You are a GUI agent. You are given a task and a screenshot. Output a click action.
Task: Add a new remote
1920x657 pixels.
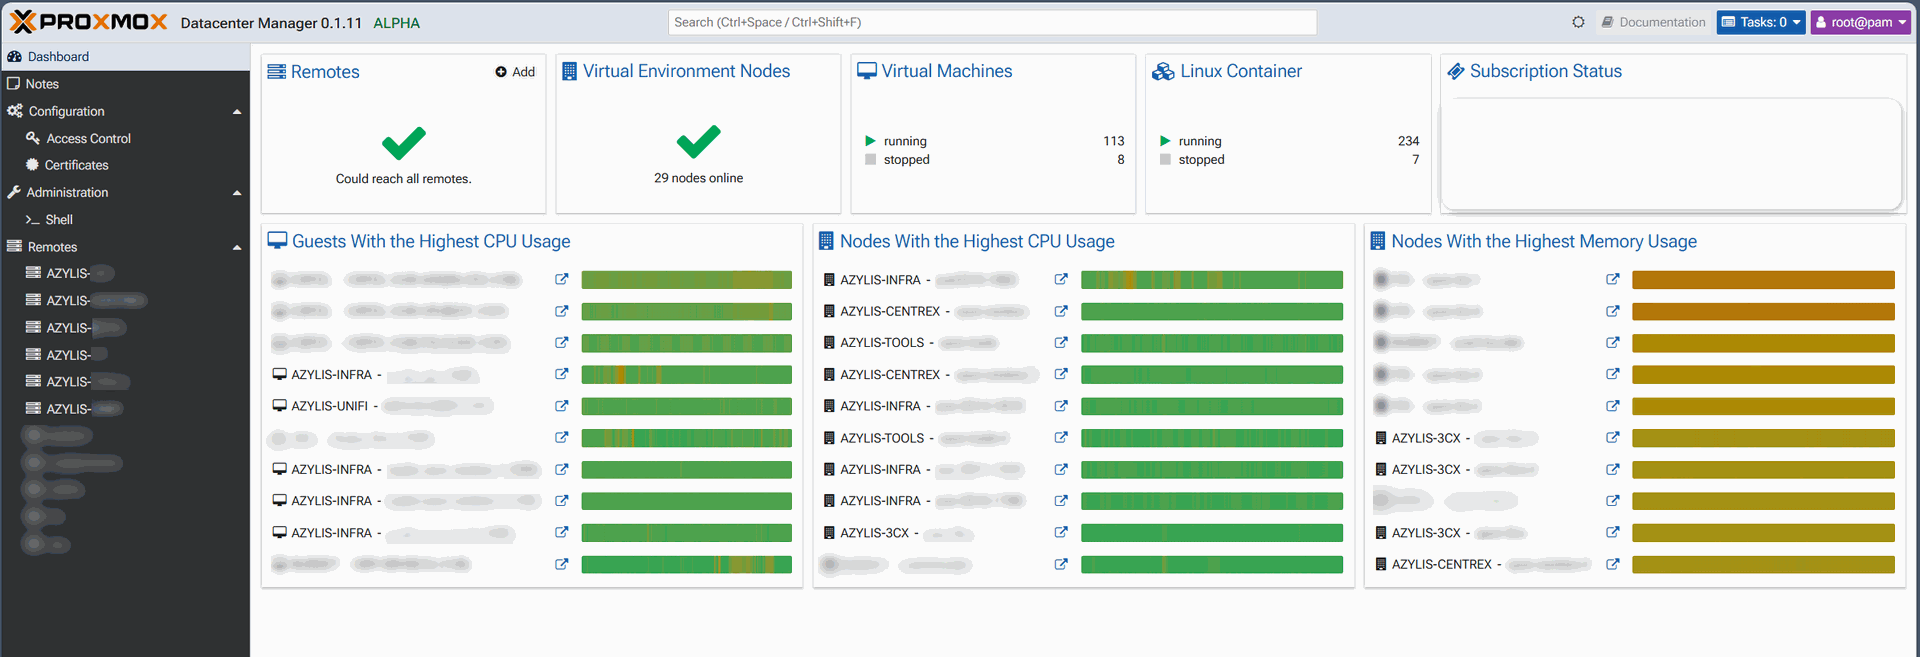pyautogui.click(x=515, y=72)
